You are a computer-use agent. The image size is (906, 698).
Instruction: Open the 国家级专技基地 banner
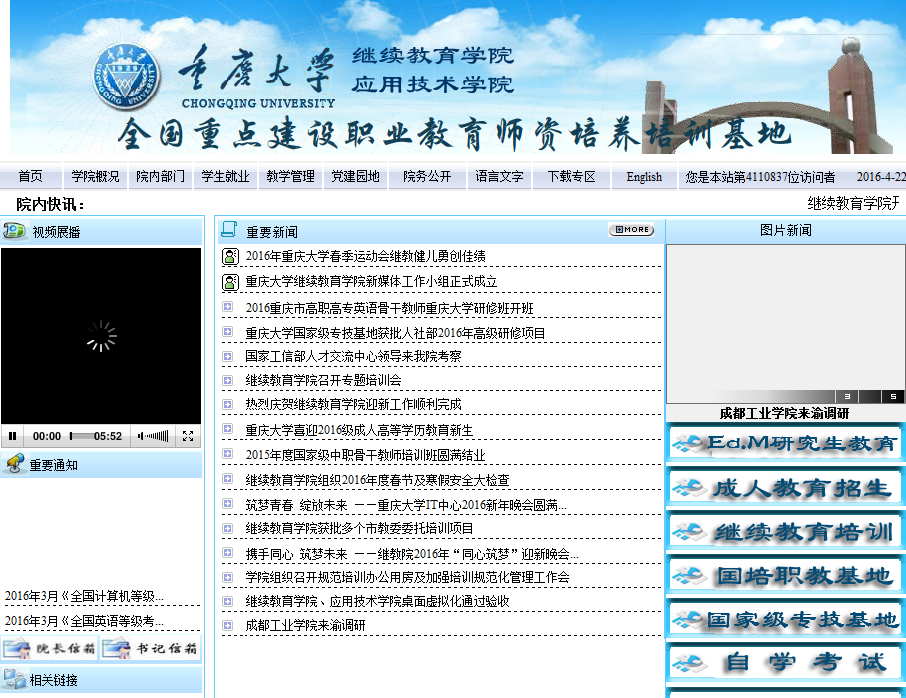(786, 619)
